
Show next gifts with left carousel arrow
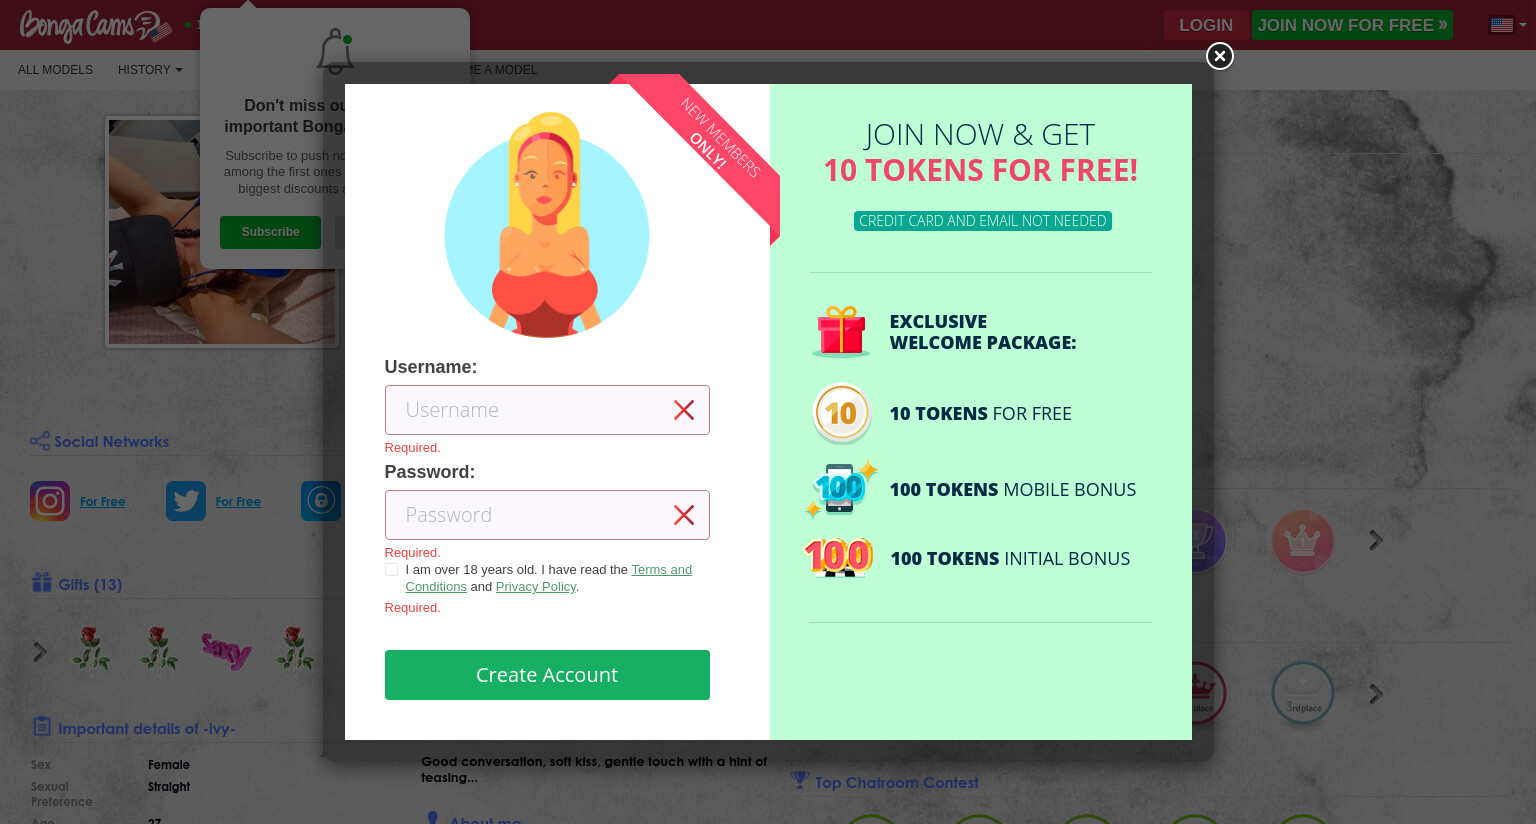click(x=40, y=652)
